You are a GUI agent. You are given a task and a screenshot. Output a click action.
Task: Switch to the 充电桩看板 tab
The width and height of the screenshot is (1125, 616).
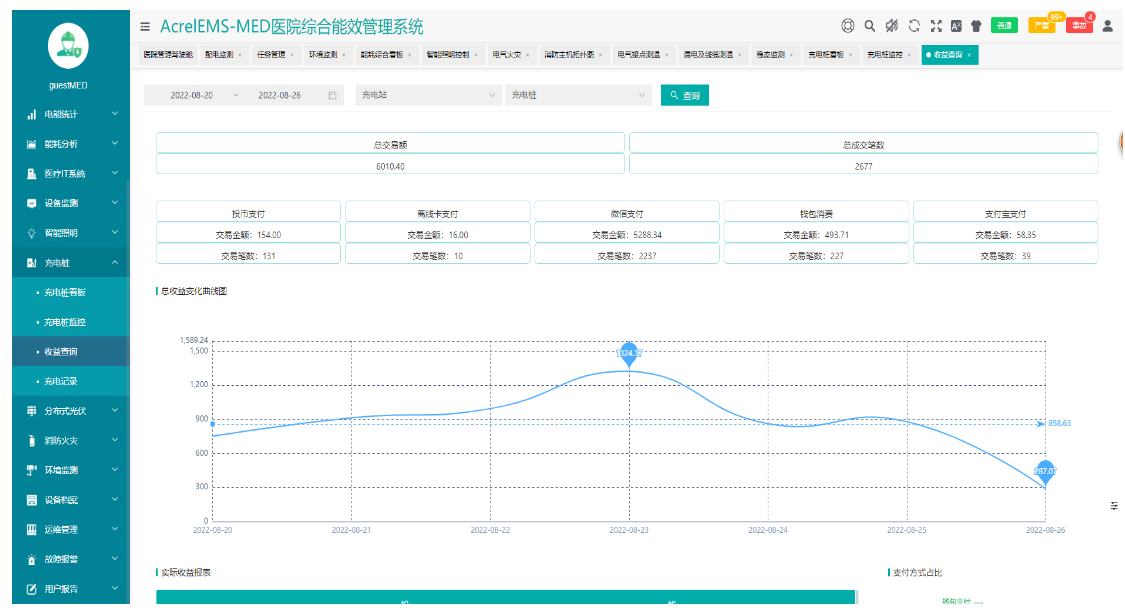826,55
